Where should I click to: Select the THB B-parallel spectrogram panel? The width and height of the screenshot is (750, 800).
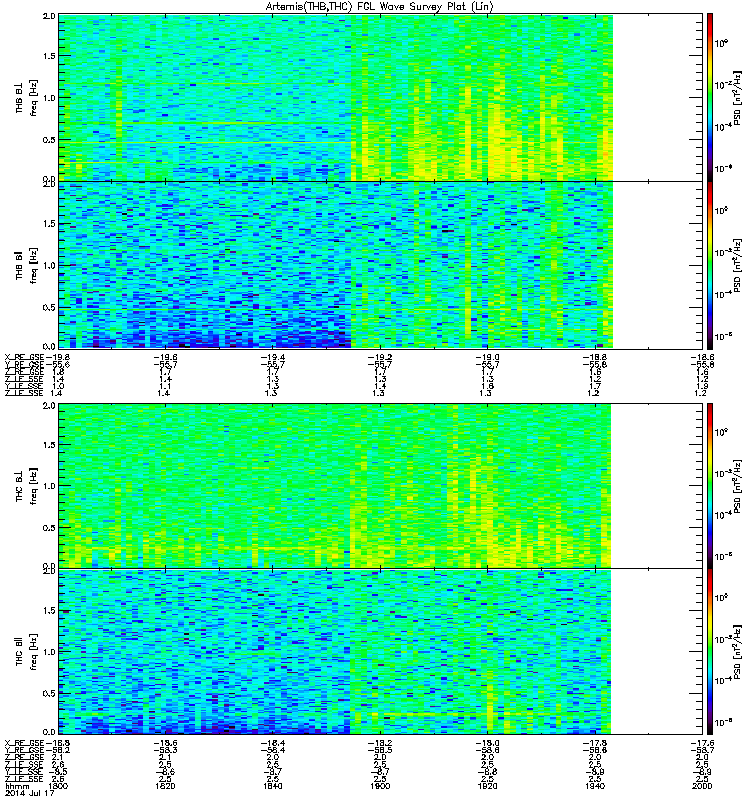click(x=381, y=265)
